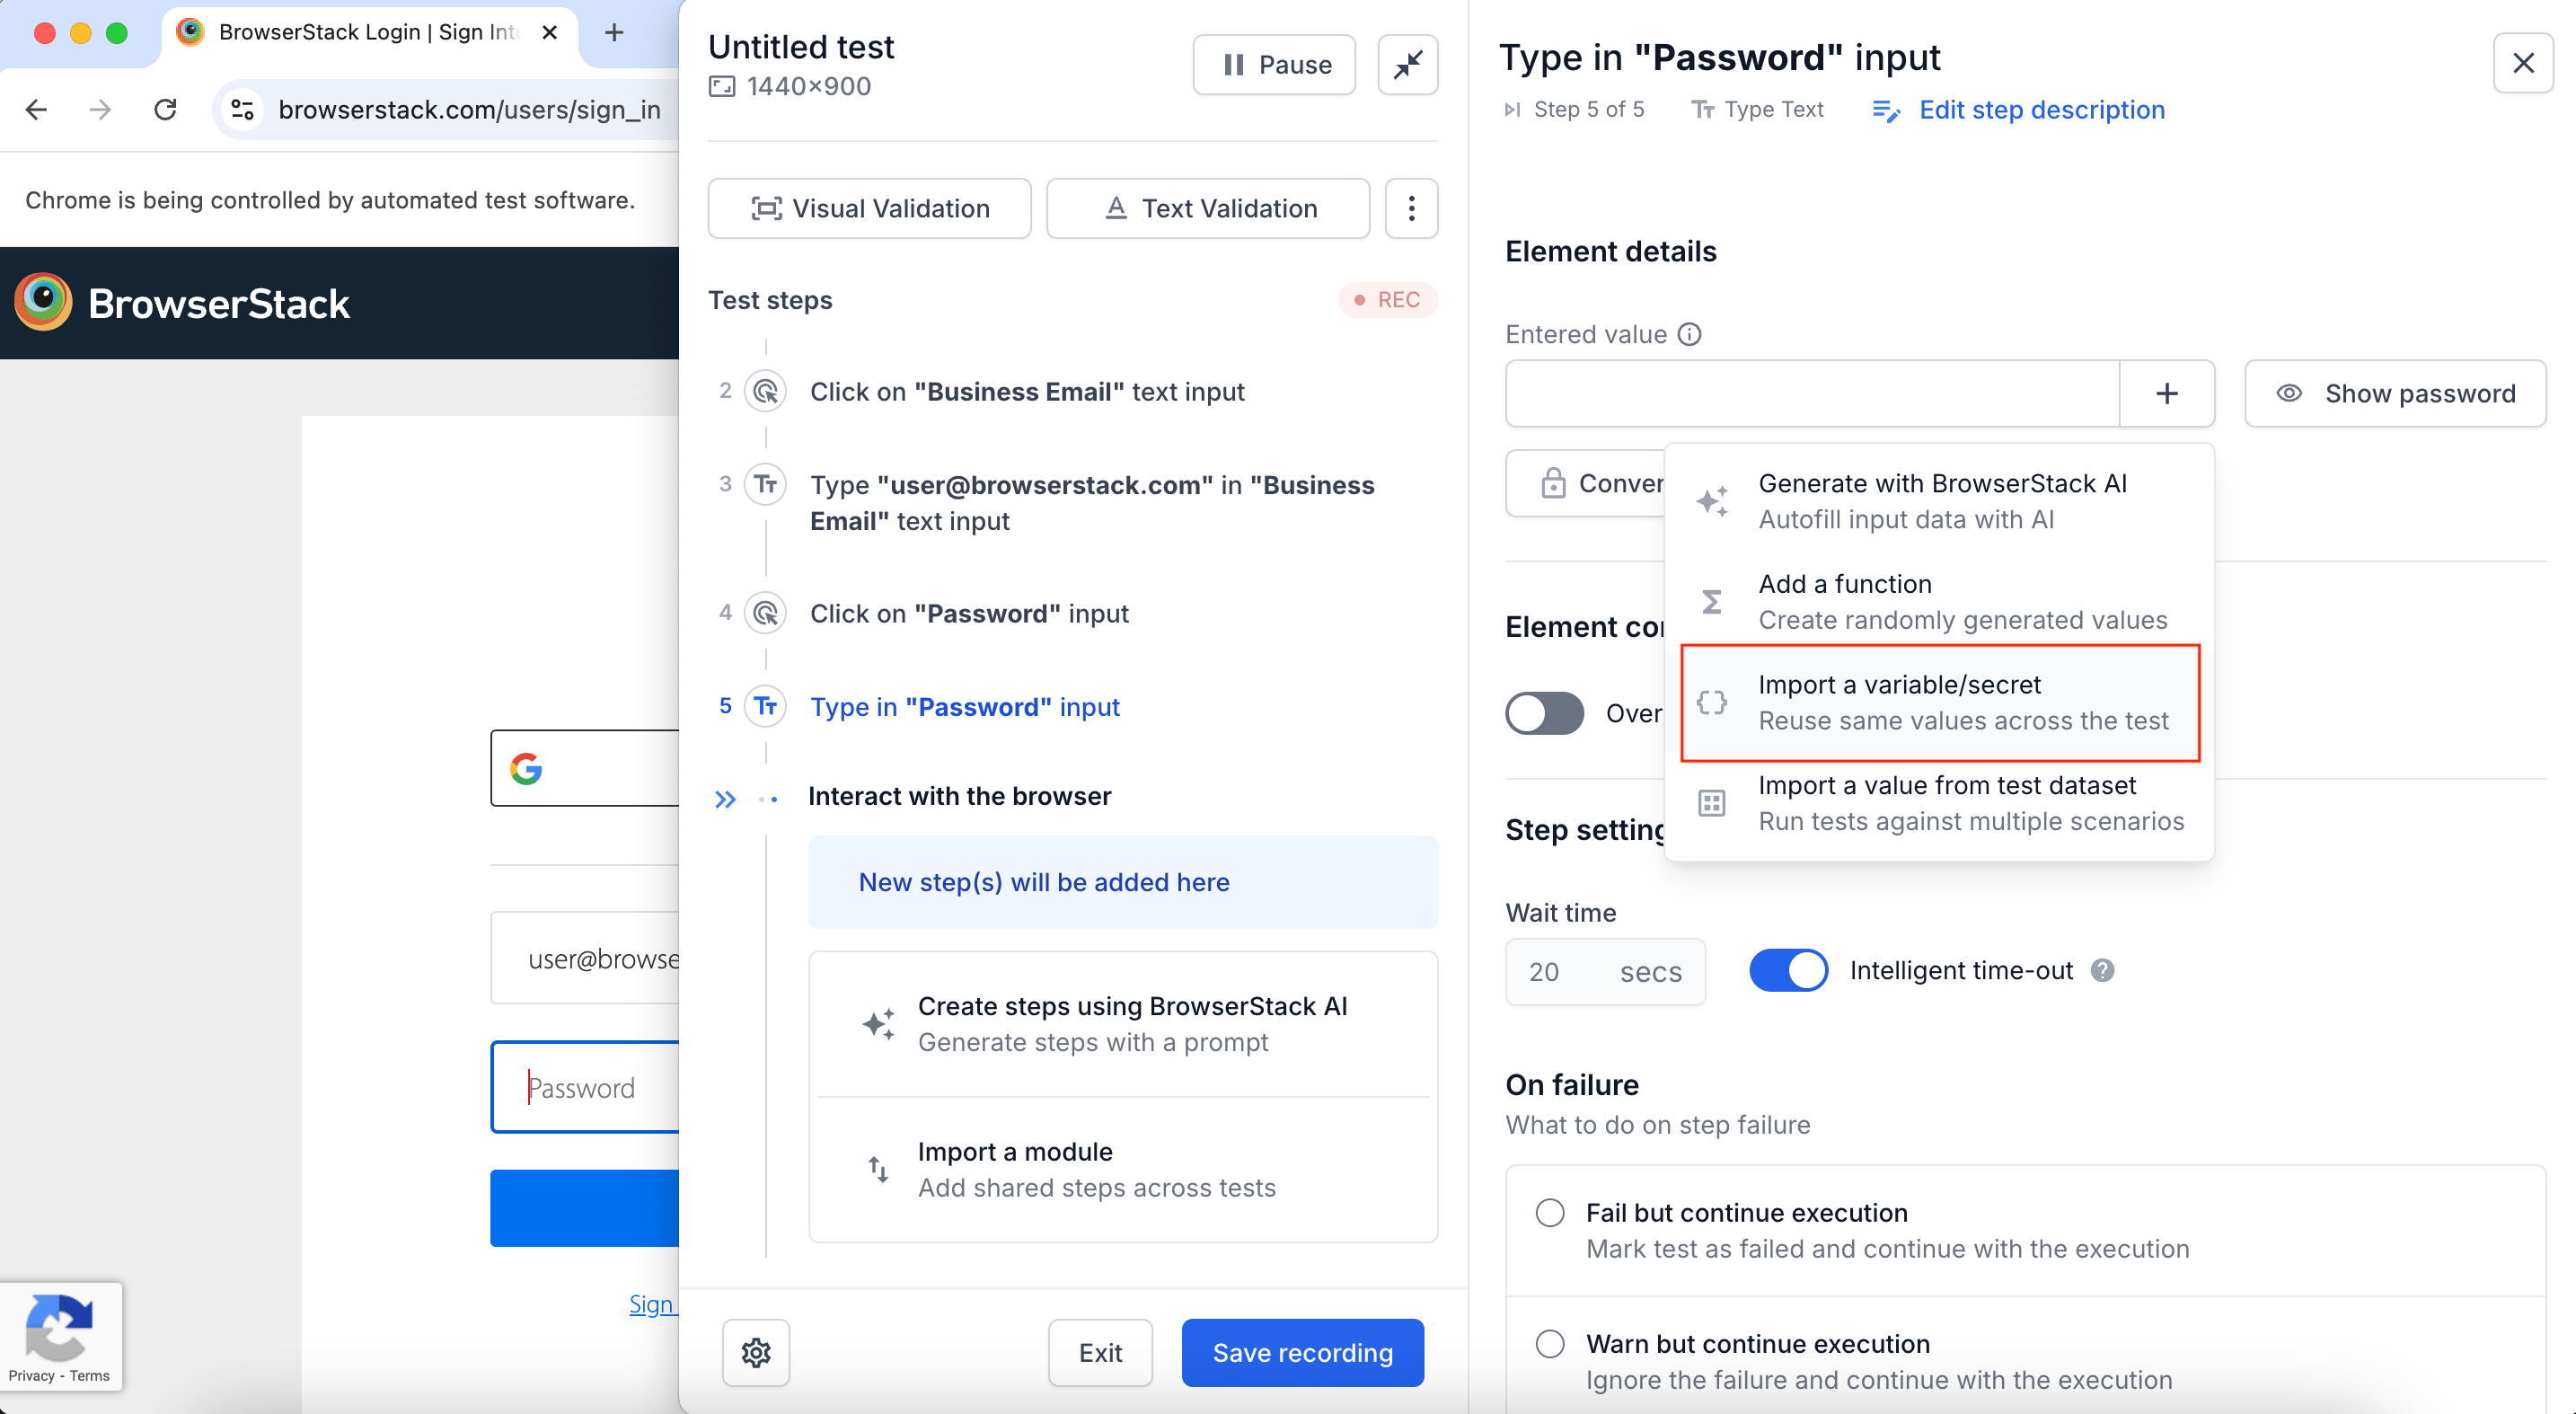Click the Entered value input field
Viewport: 2576px width, 1414px height.
click(x=1812, y=394)
